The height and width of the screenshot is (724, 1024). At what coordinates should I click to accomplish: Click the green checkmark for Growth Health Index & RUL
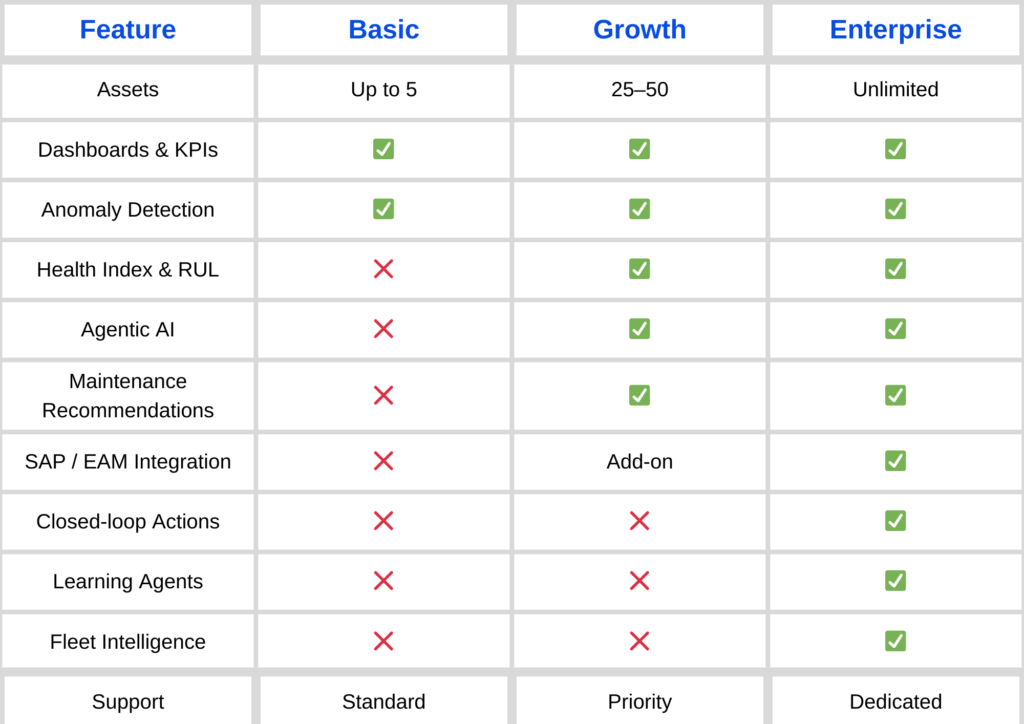click(x=640, y=269)
